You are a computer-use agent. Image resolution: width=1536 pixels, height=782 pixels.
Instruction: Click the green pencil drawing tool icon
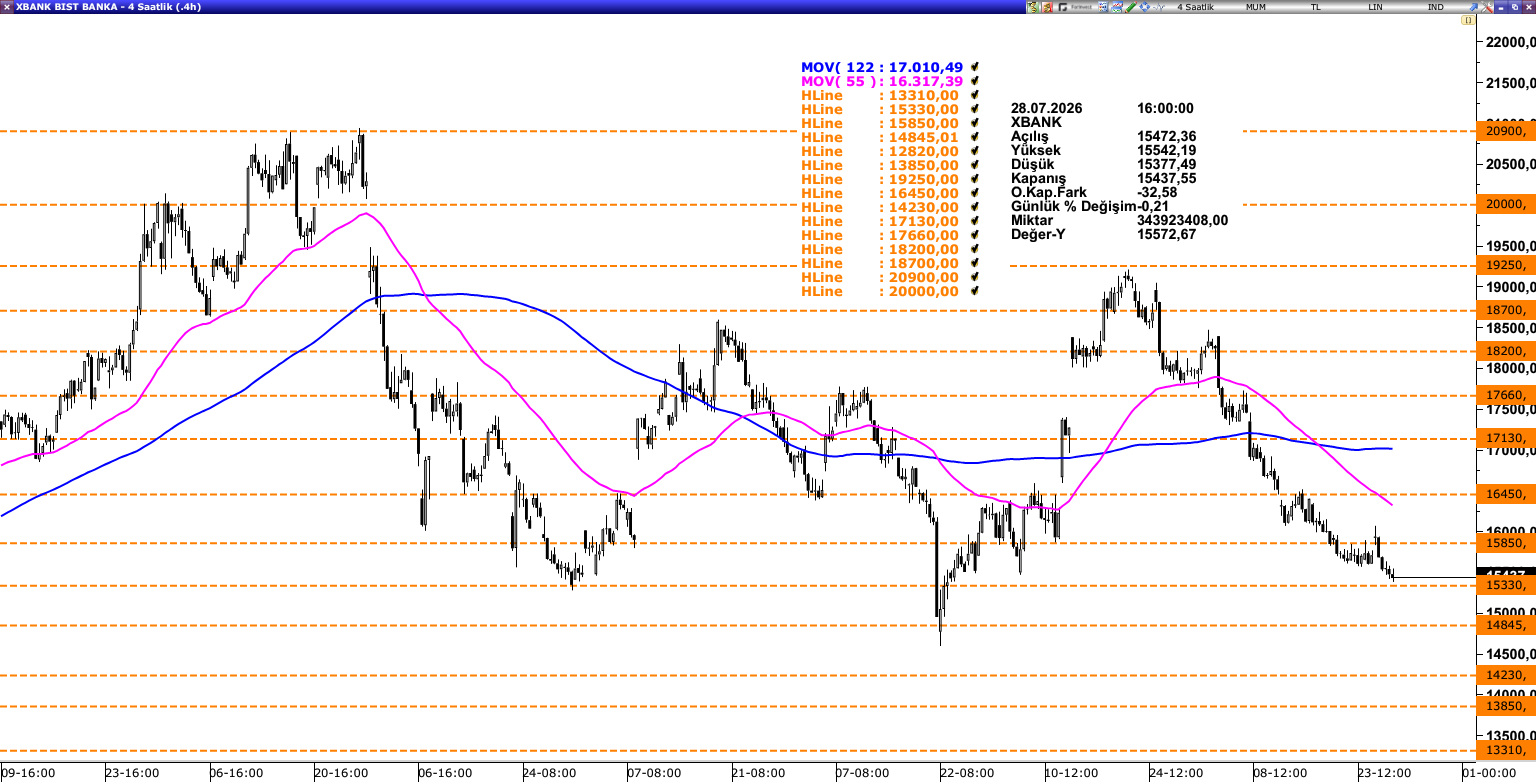1131,7
